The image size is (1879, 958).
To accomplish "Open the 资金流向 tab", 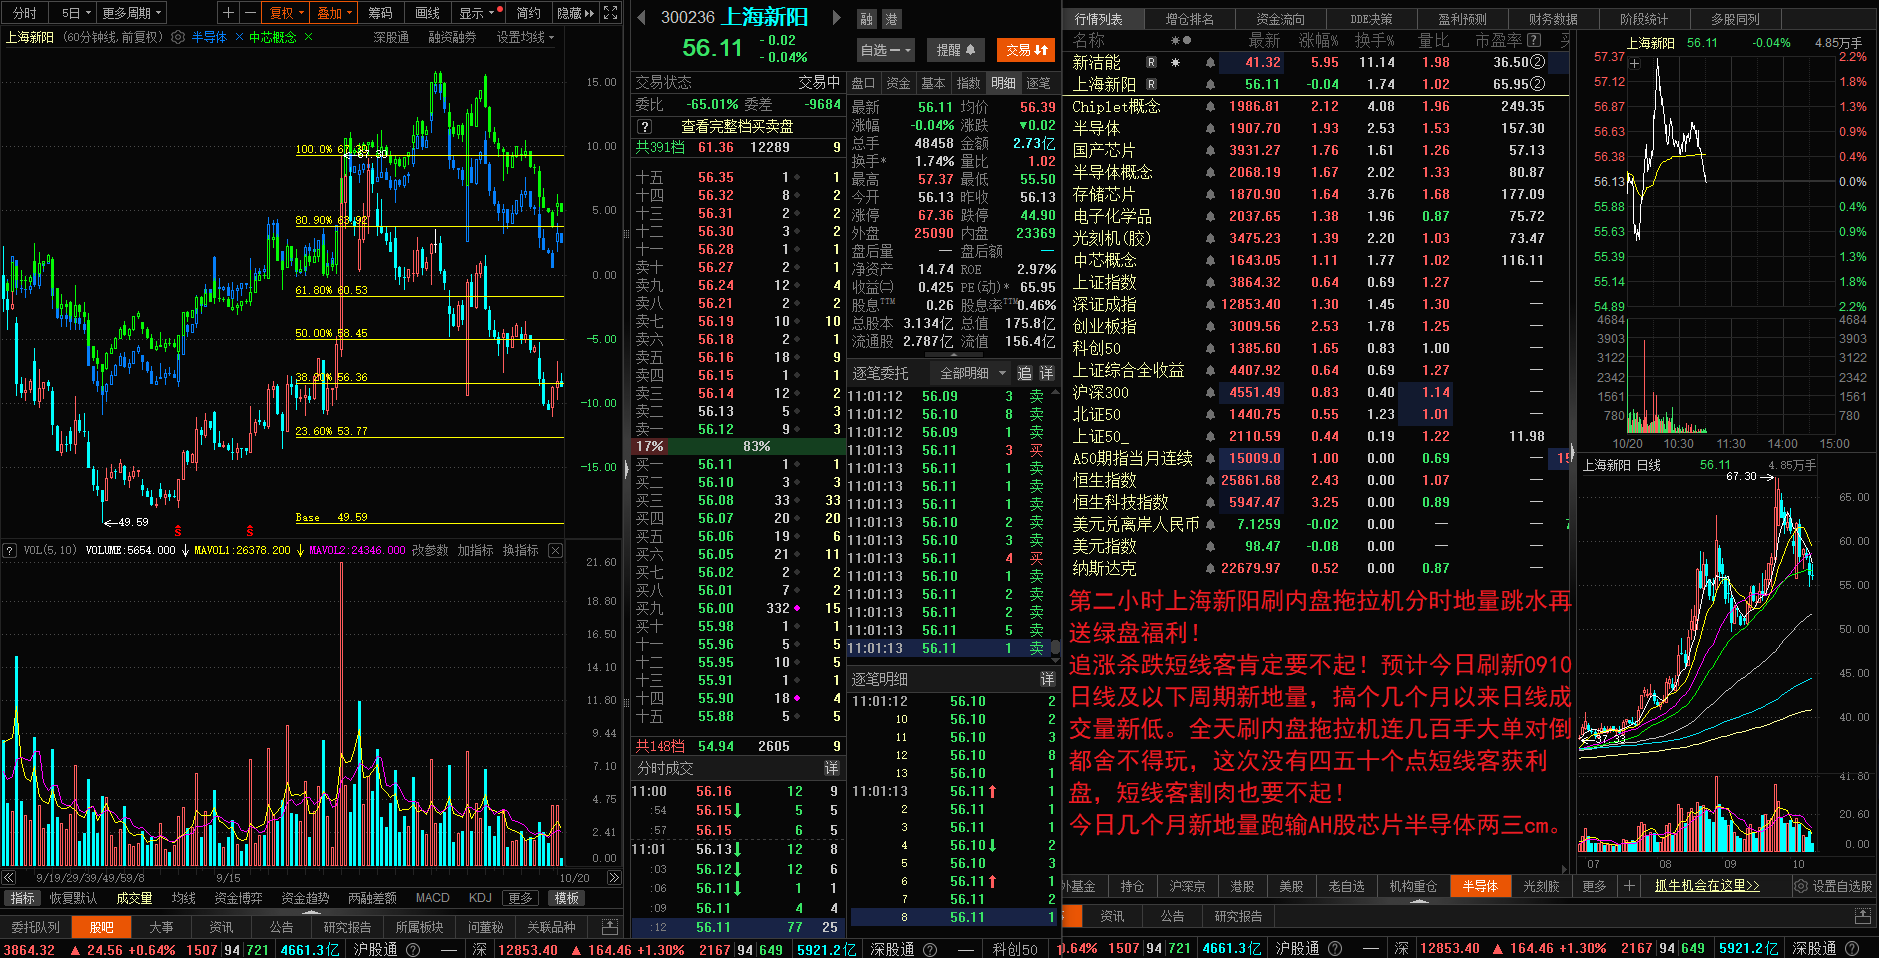I will (x=1280, y=19).
